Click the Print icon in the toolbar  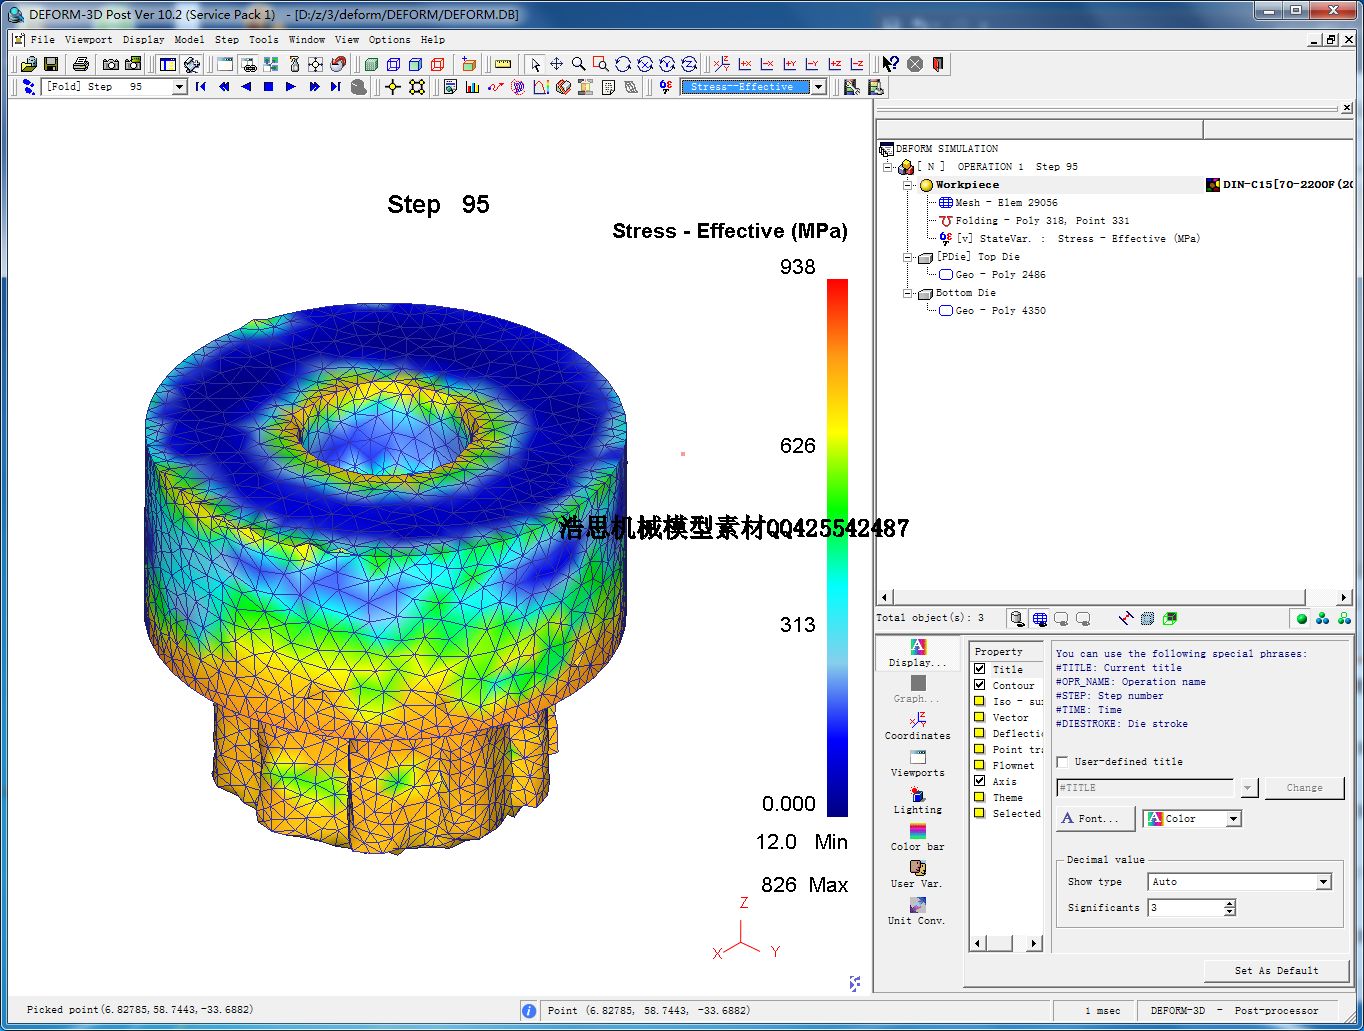point(81,64)
